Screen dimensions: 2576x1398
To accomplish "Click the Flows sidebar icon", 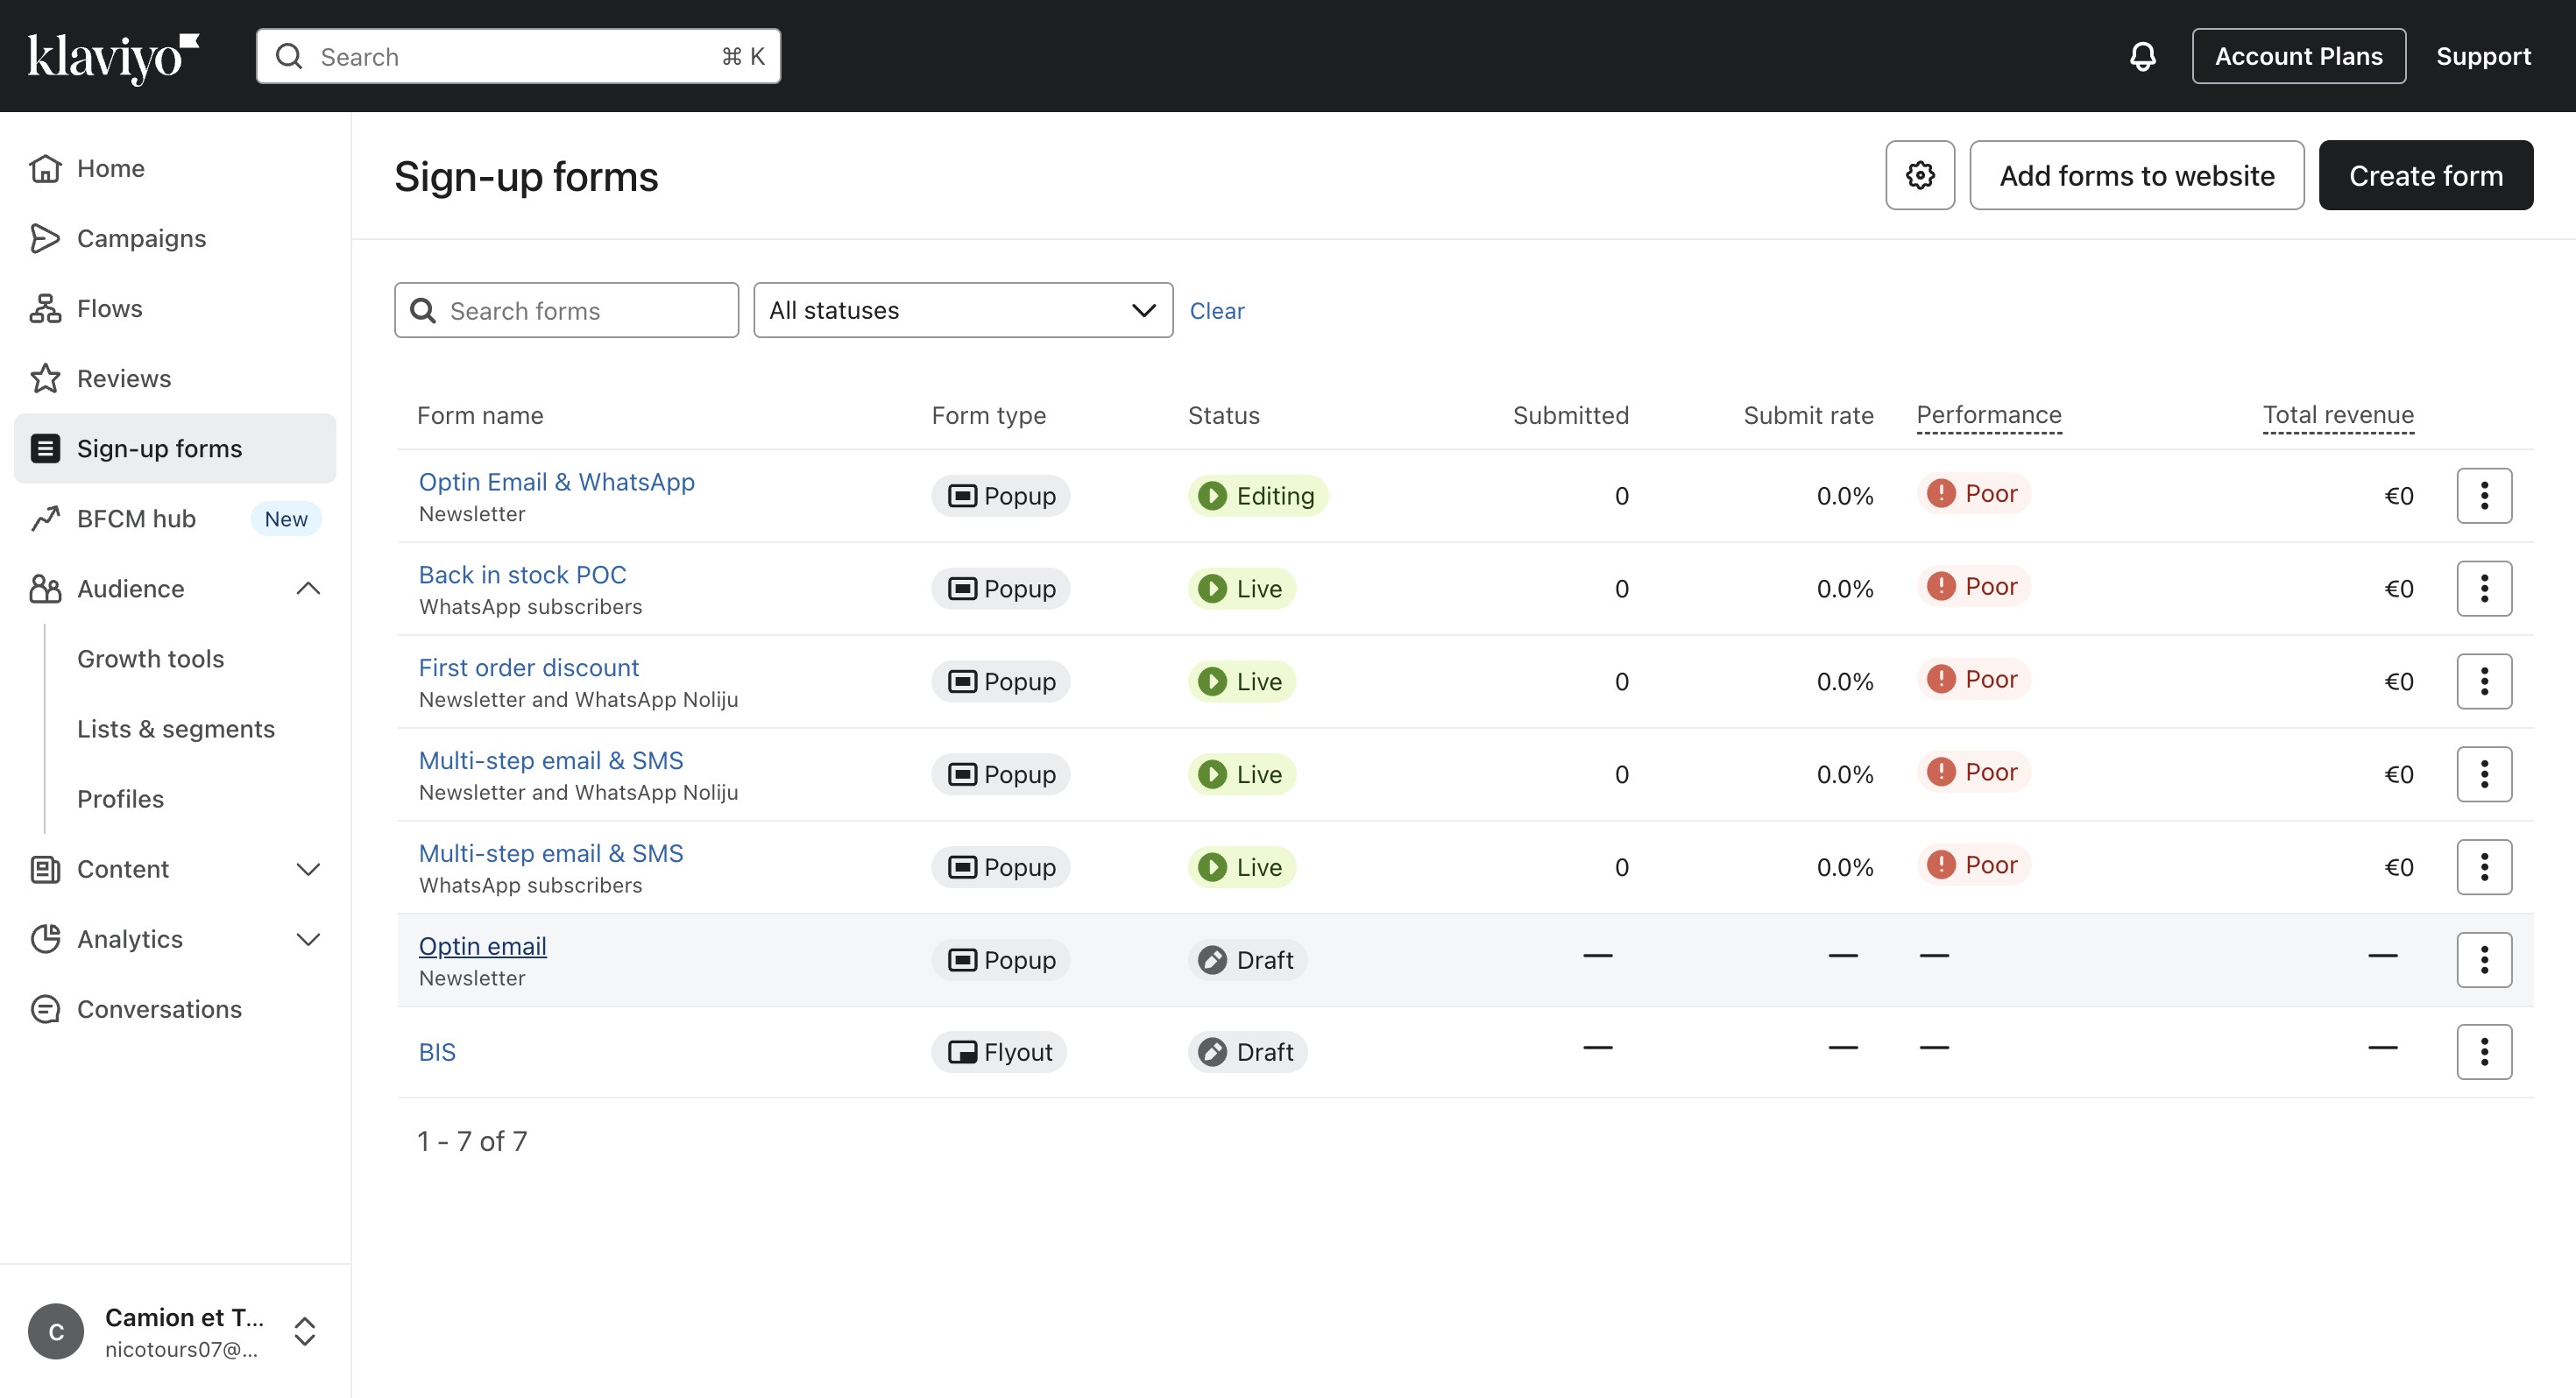I will click(45, 308).
